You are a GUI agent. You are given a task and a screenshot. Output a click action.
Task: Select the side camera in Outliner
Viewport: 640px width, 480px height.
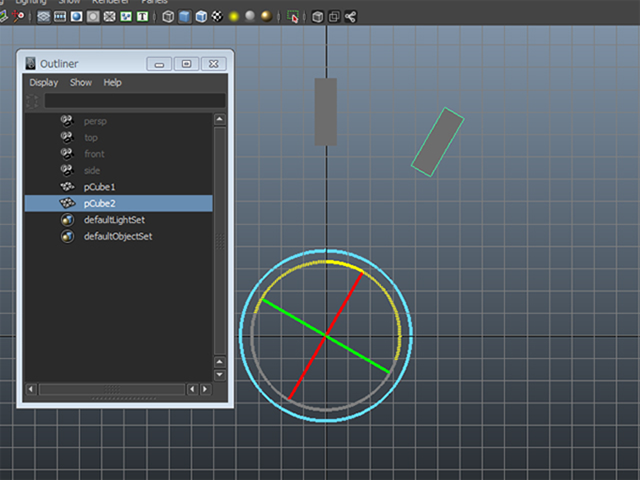pos(118,170)
